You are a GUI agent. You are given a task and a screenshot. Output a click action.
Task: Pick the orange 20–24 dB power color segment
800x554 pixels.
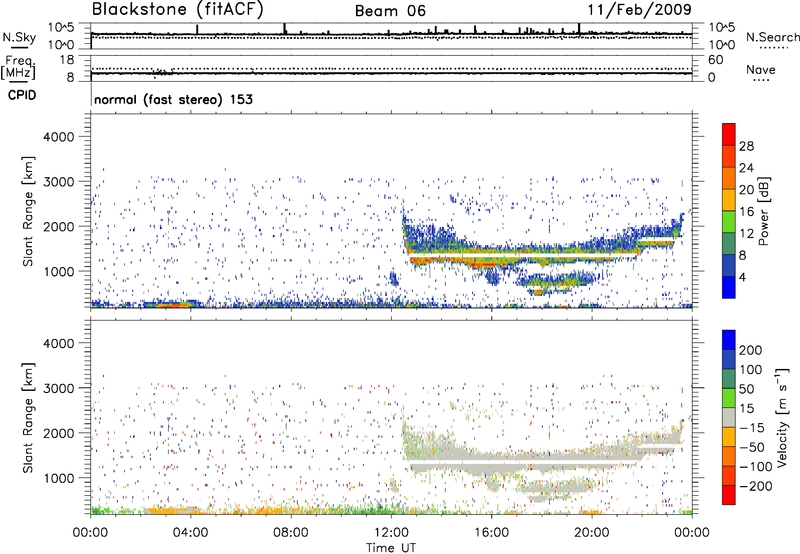729,178
